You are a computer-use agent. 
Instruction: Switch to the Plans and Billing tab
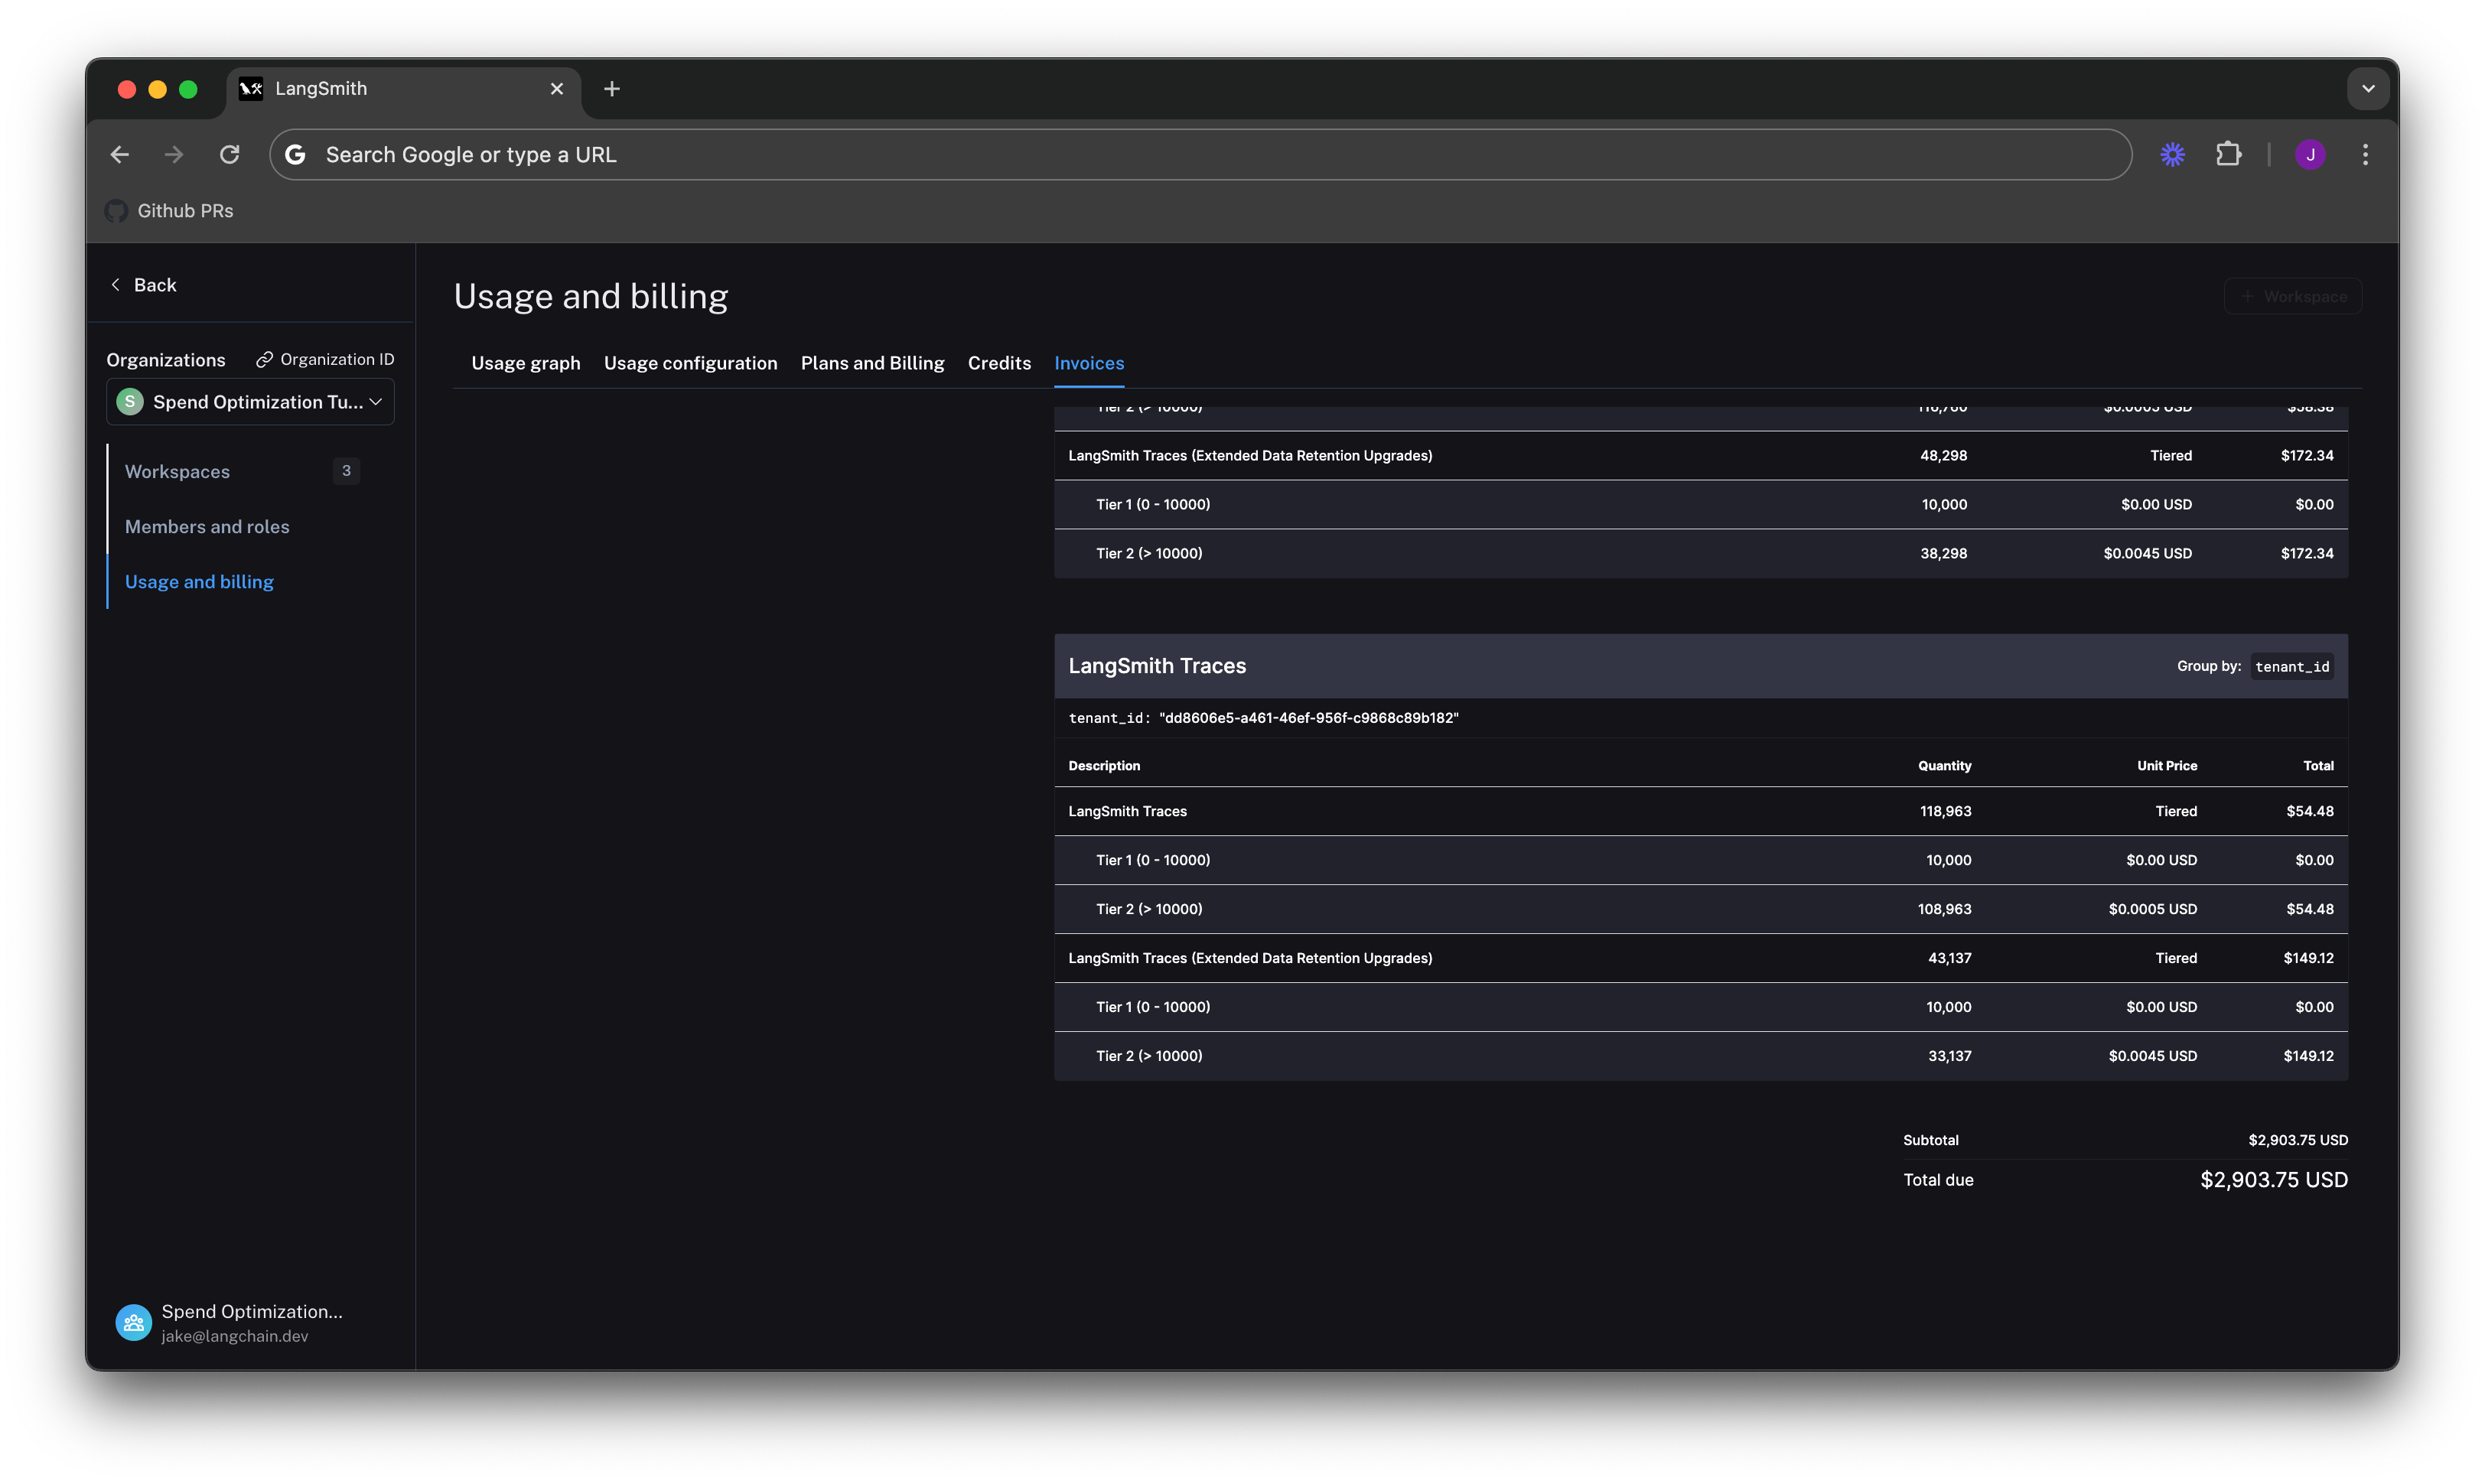point(872,363)
